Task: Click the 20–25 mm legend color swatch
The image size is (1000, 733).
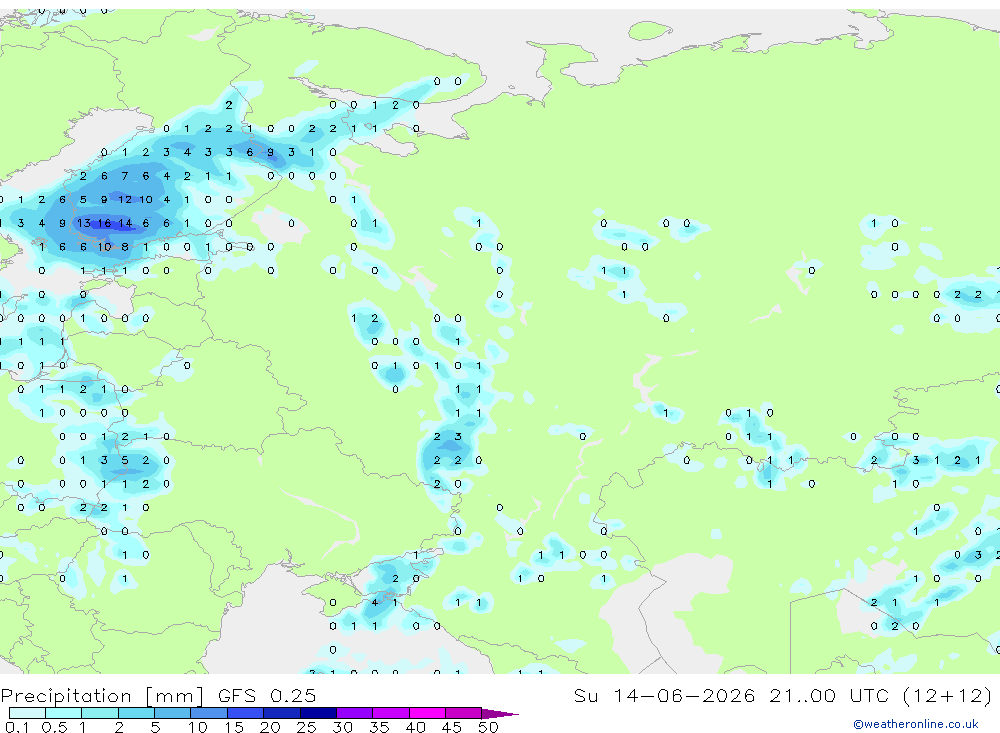Action: (282, 713)
